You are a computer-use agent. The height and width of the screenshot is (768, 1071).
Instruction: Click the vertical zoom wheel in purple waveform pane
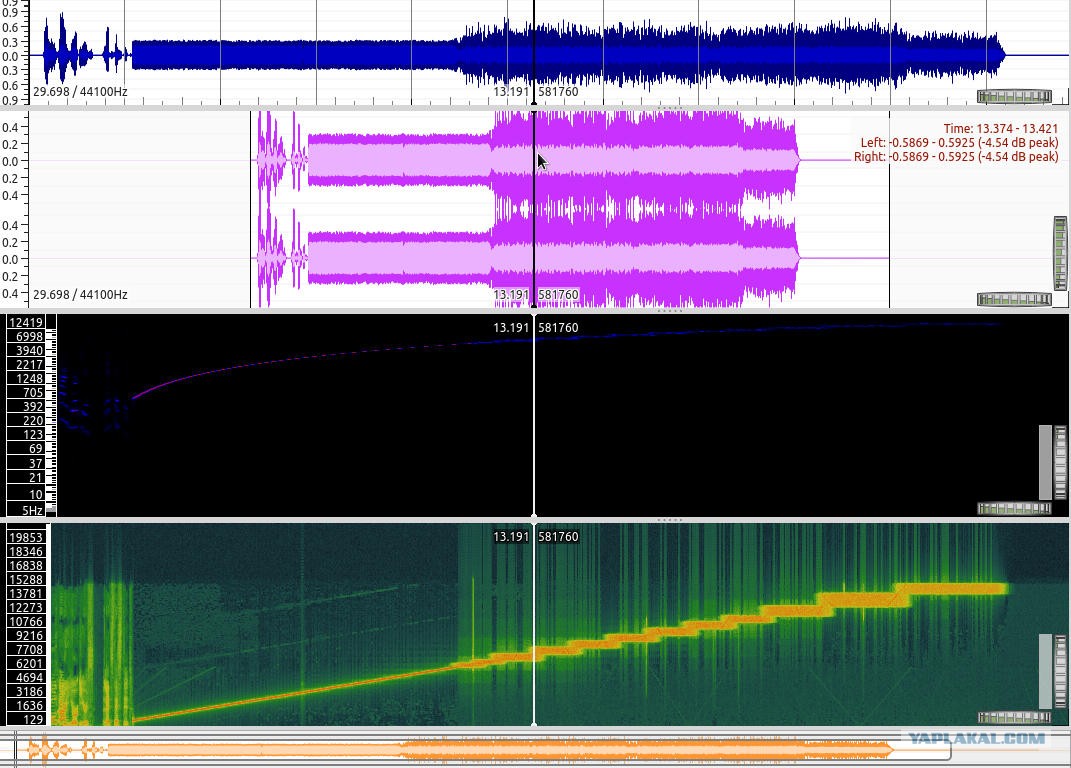pyautogui.click(x=1060, y=253)
